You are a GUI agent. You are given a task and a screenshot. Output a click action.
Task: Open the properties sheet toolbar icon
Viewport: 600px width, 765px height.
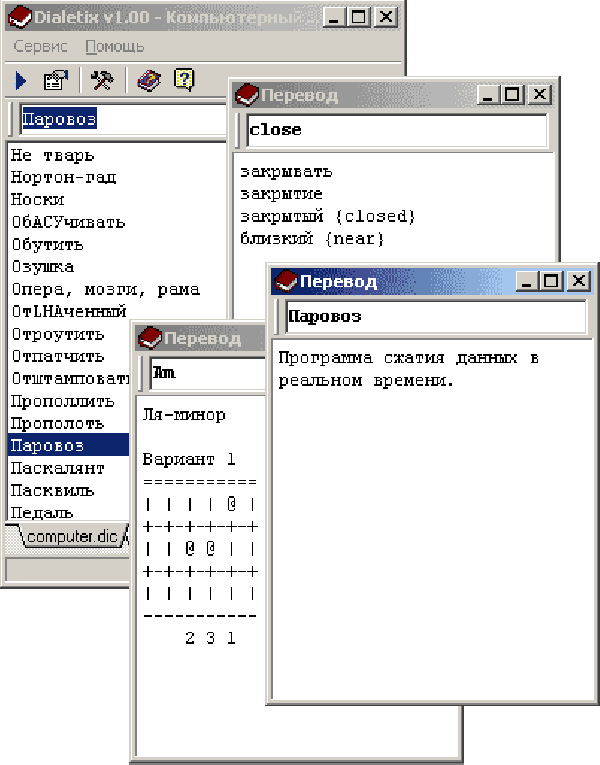[56, 80]
